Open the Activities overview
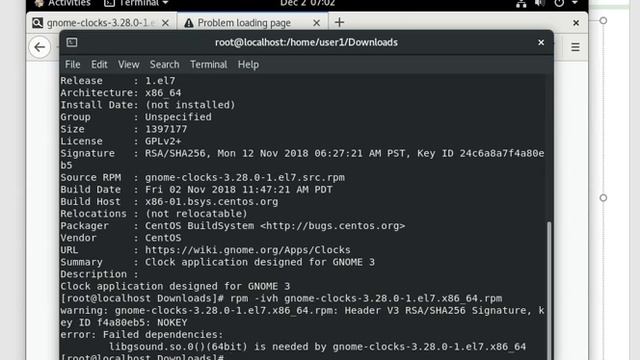The height and width of the screenshot is (360, 640). click(x=62, y=3)
